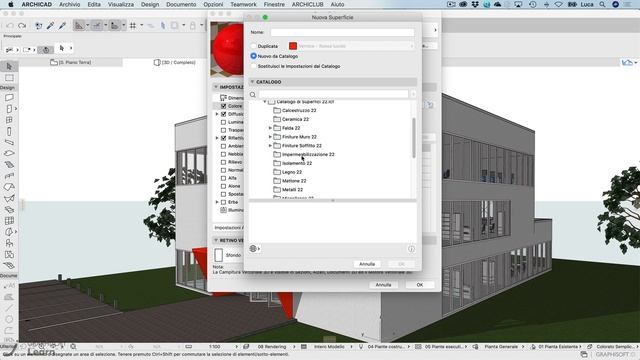
Task: Open the Teamwork menu
Action: pos(243,4)
